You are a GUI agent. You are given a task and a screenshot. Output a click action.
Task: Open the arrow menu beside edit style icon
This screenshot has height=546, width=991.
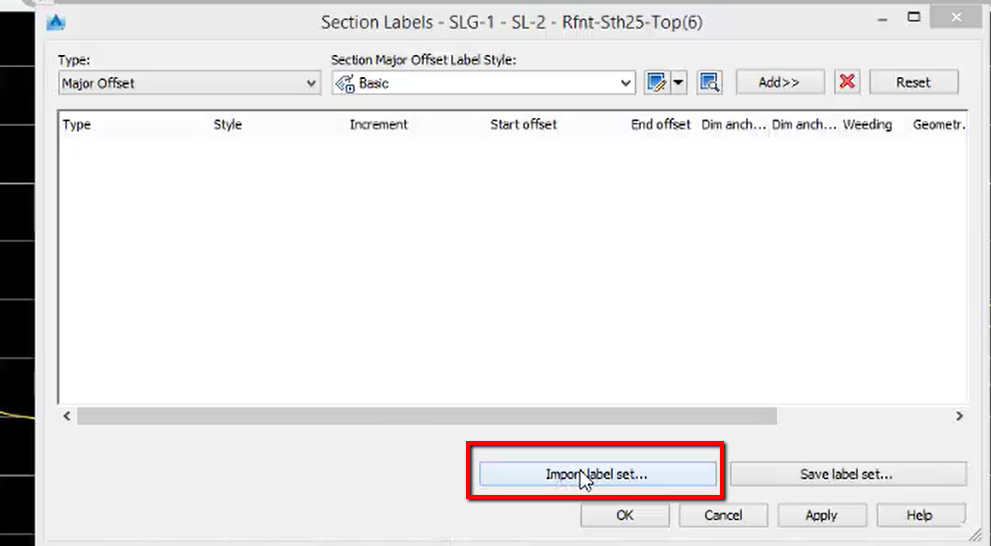[x=679, y=83]
